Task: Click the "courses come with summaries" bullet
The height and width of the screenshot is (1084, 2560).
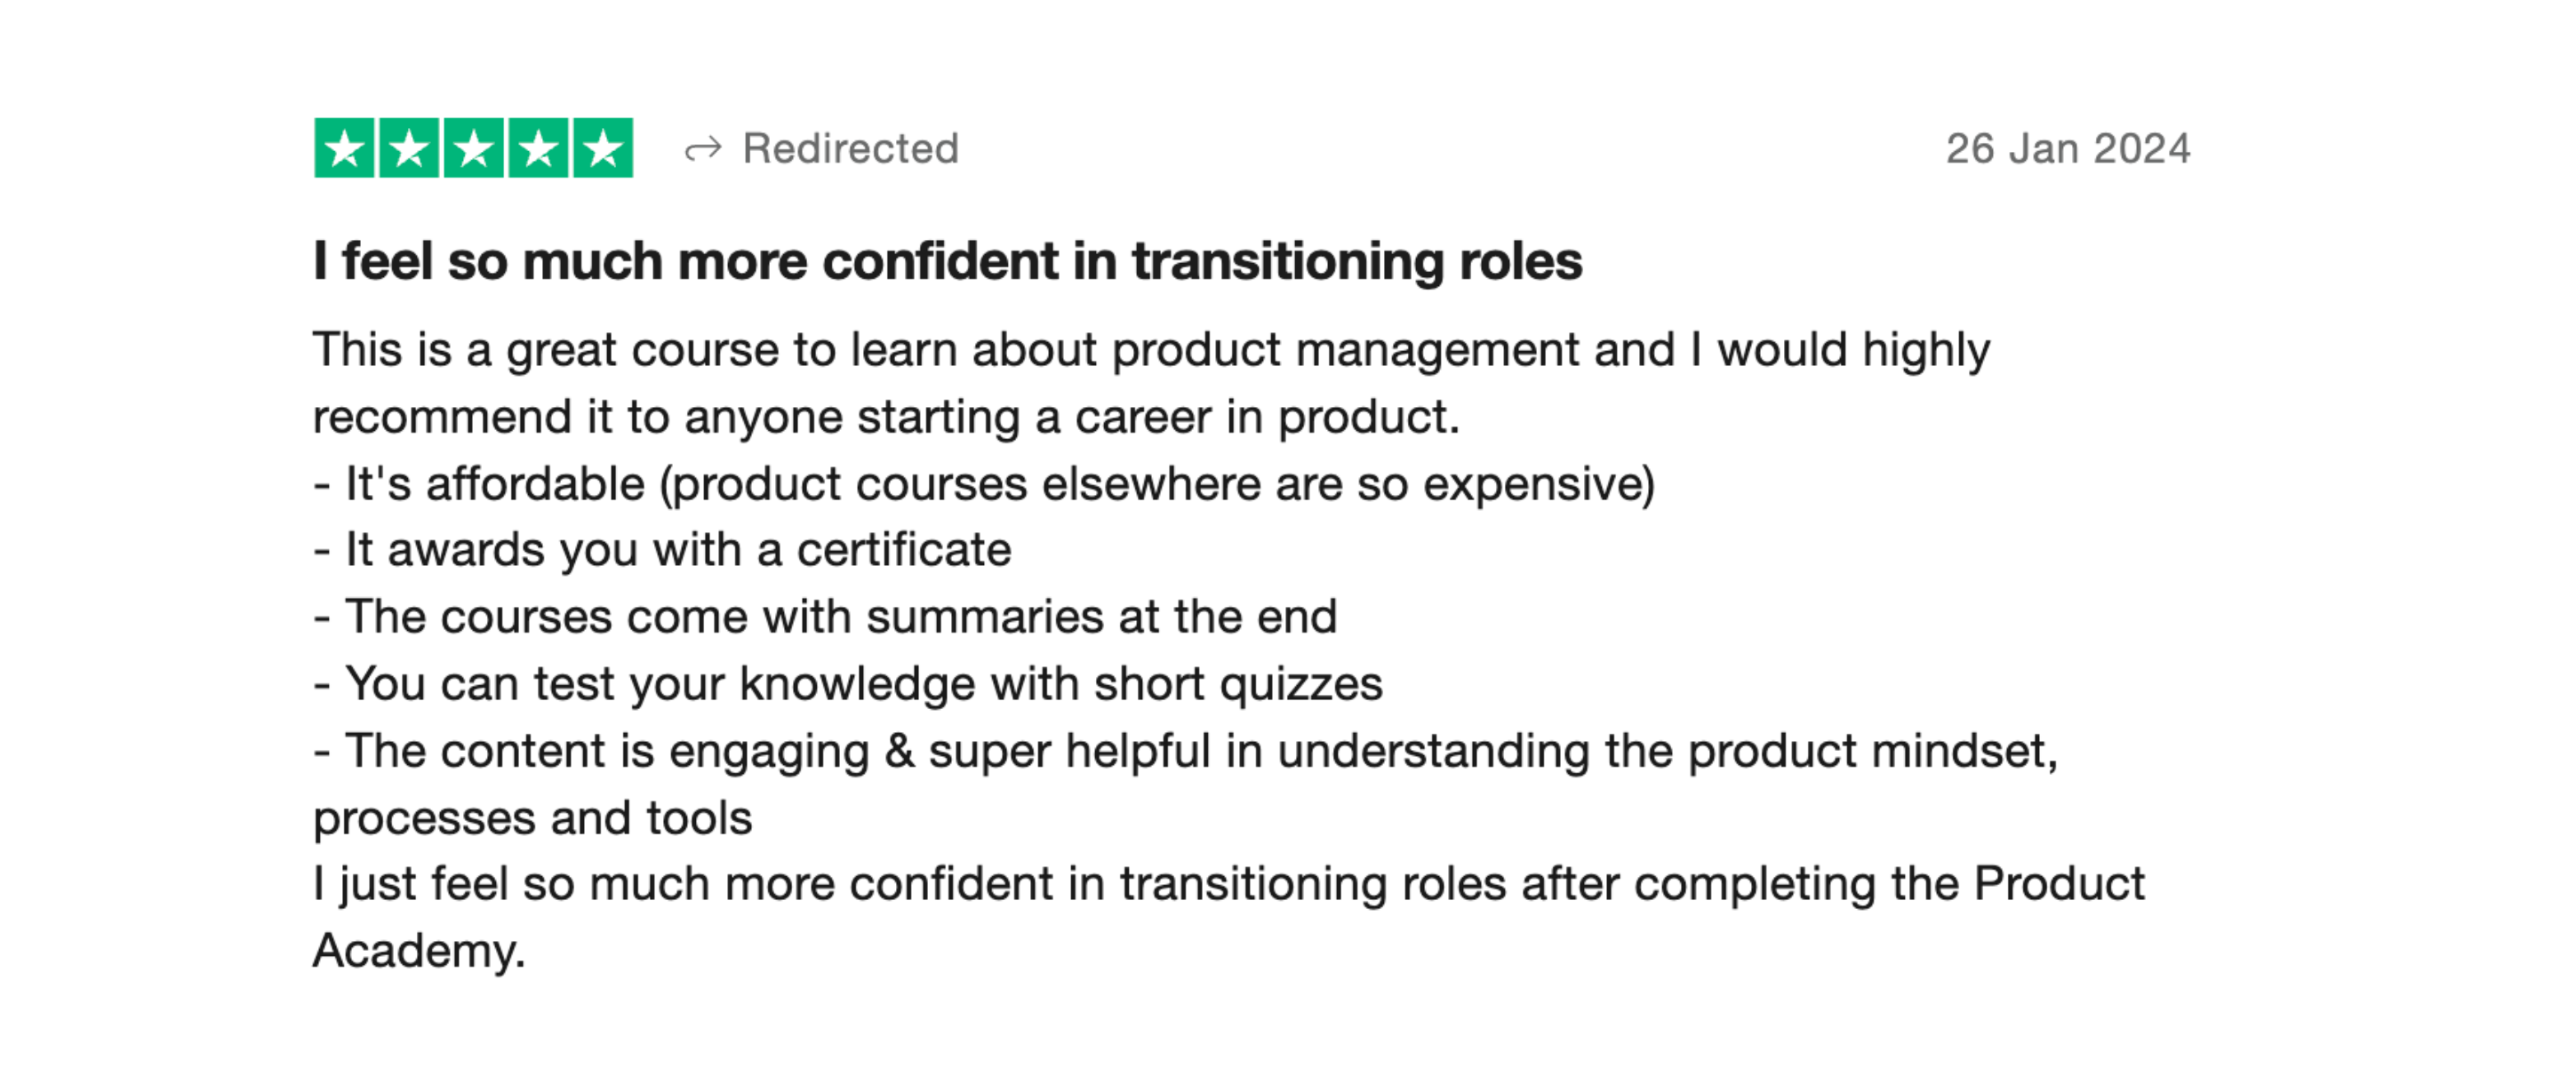Action: click(x=825, y=617)
